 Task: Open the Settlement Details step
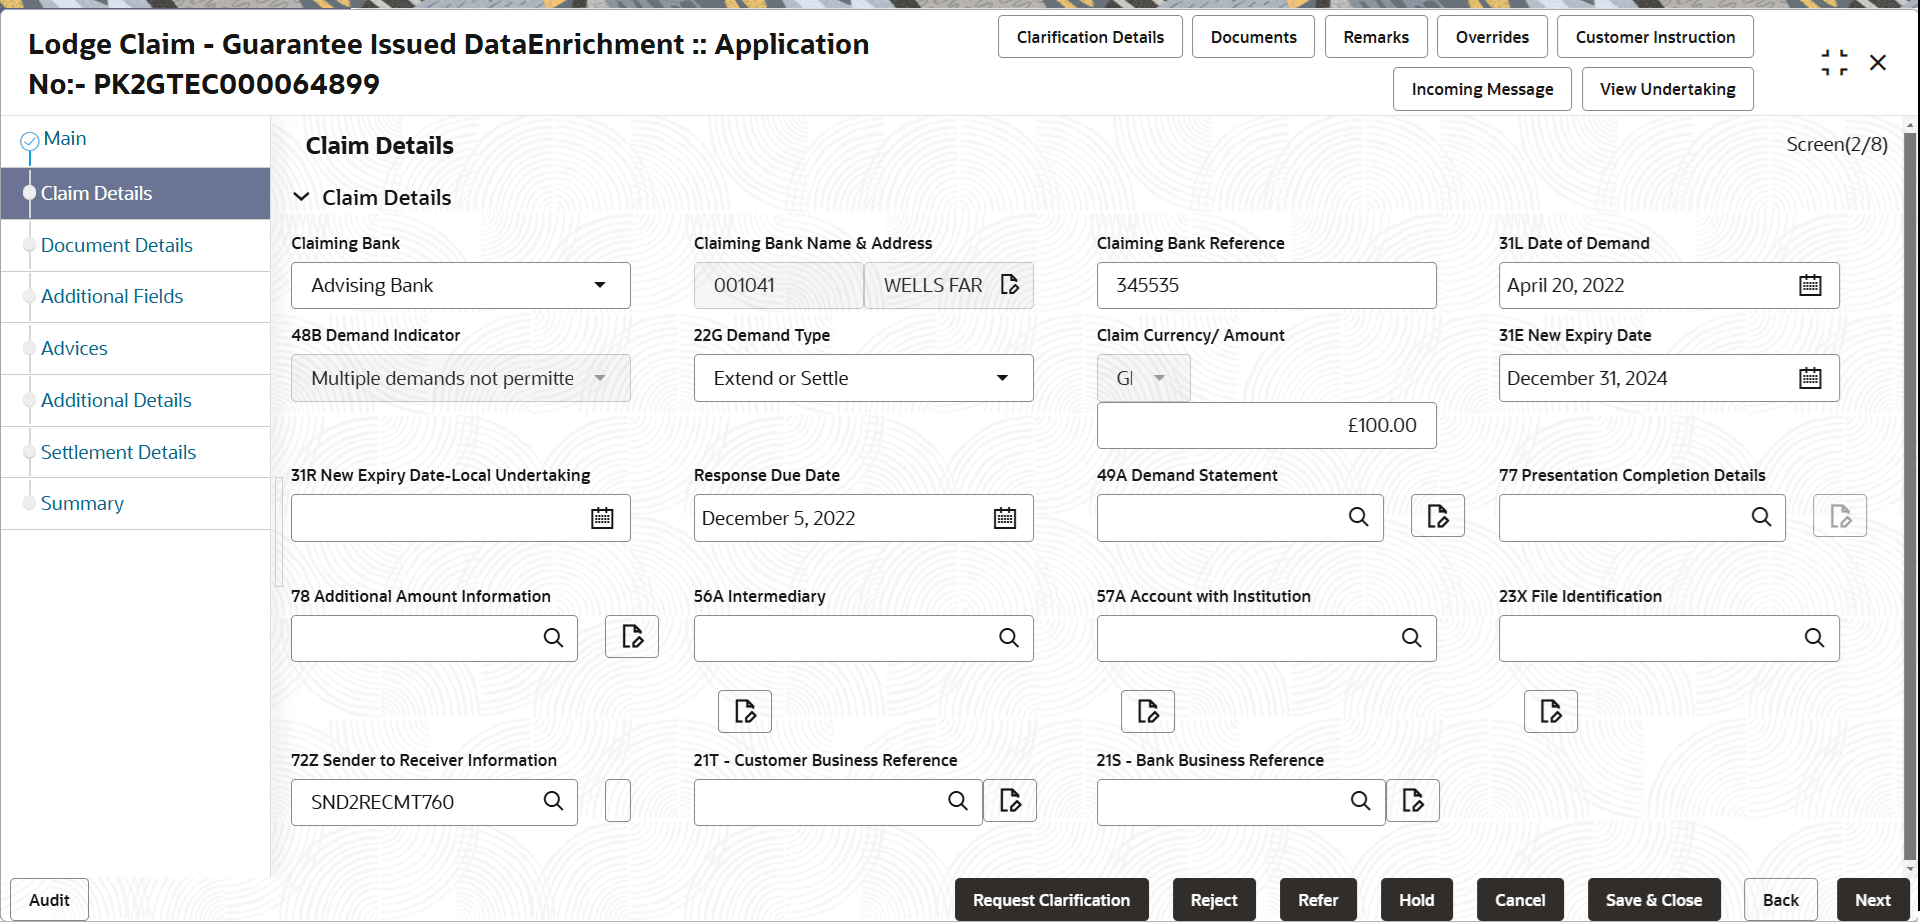click(x=118, y=452)
